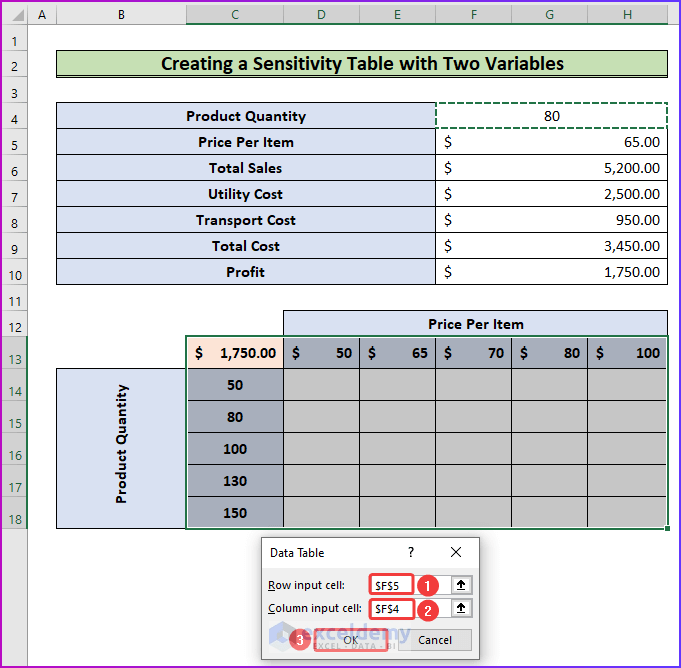The height and width of the screenshot is (668, 681).
Task: Click the Row input cell field
Action: point(410,585)
